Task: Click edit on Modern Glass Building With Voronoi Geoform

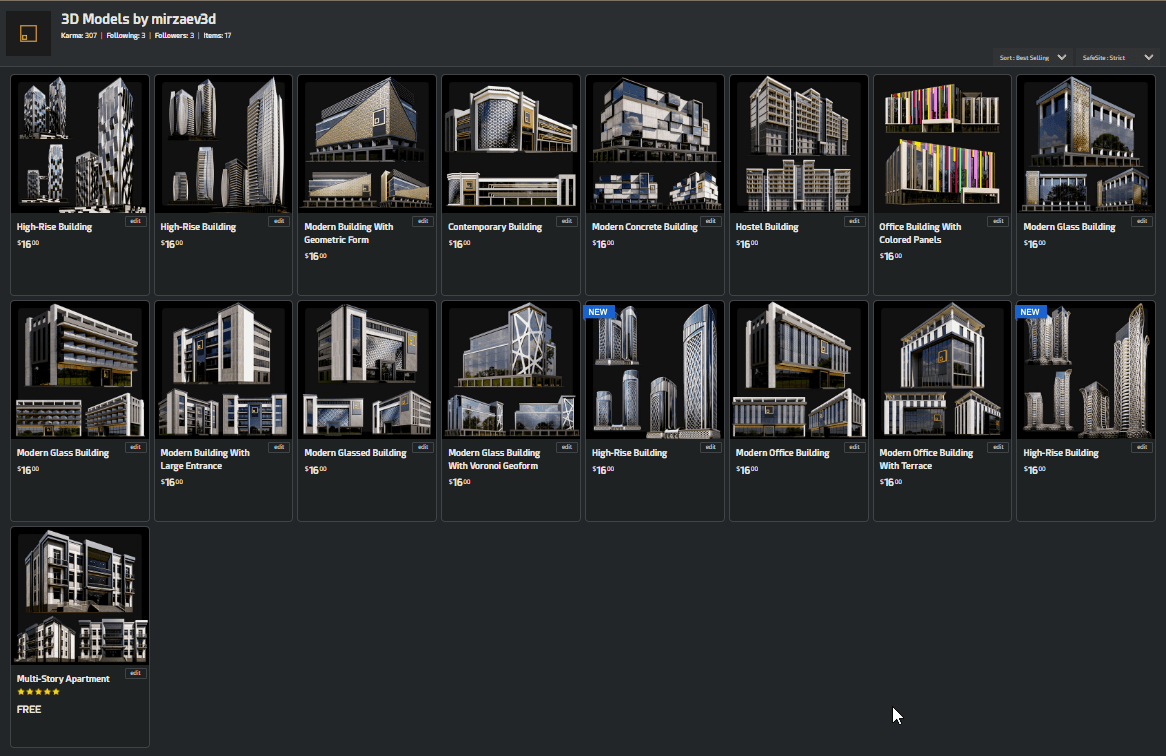Action: (567, 447)
